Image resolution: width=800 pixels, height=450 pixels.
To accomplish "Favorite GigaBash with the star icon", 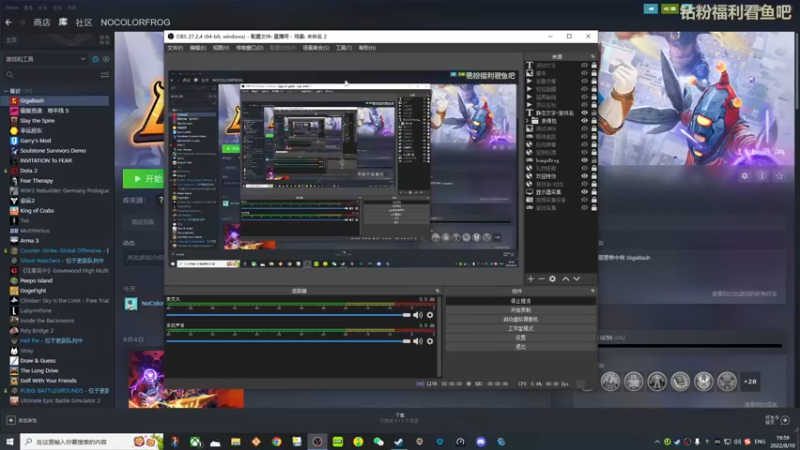I will [779, 176].
